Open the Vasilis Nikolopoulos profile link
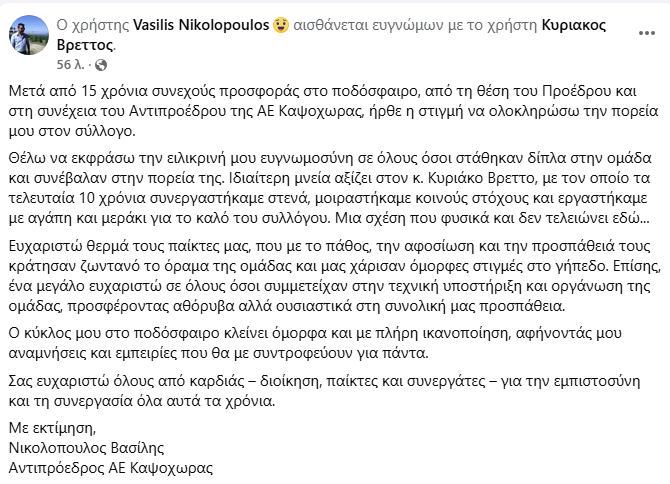Image resolution: width=670 pixels, height=484 pixels. [x=201, y=25]
